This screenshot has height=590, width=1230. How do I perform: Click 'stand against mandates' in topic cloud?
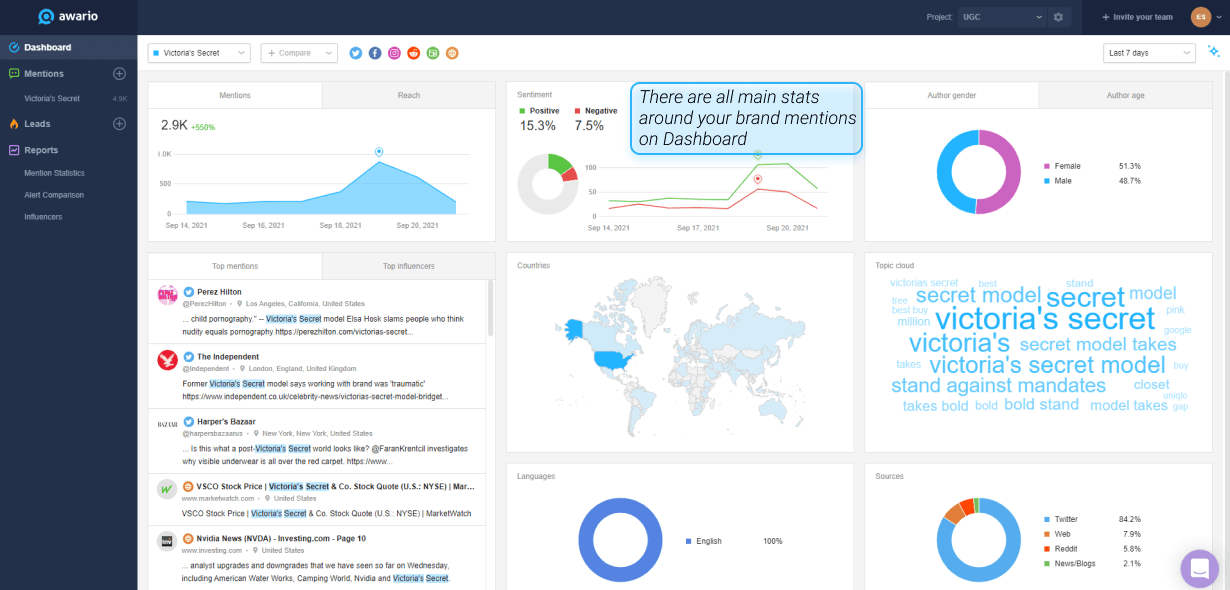point(998,386)
